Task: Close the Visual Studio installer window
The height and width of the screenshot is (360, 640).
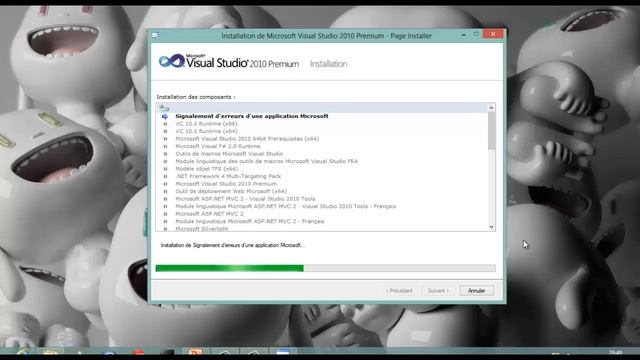Action: (493, 34)
